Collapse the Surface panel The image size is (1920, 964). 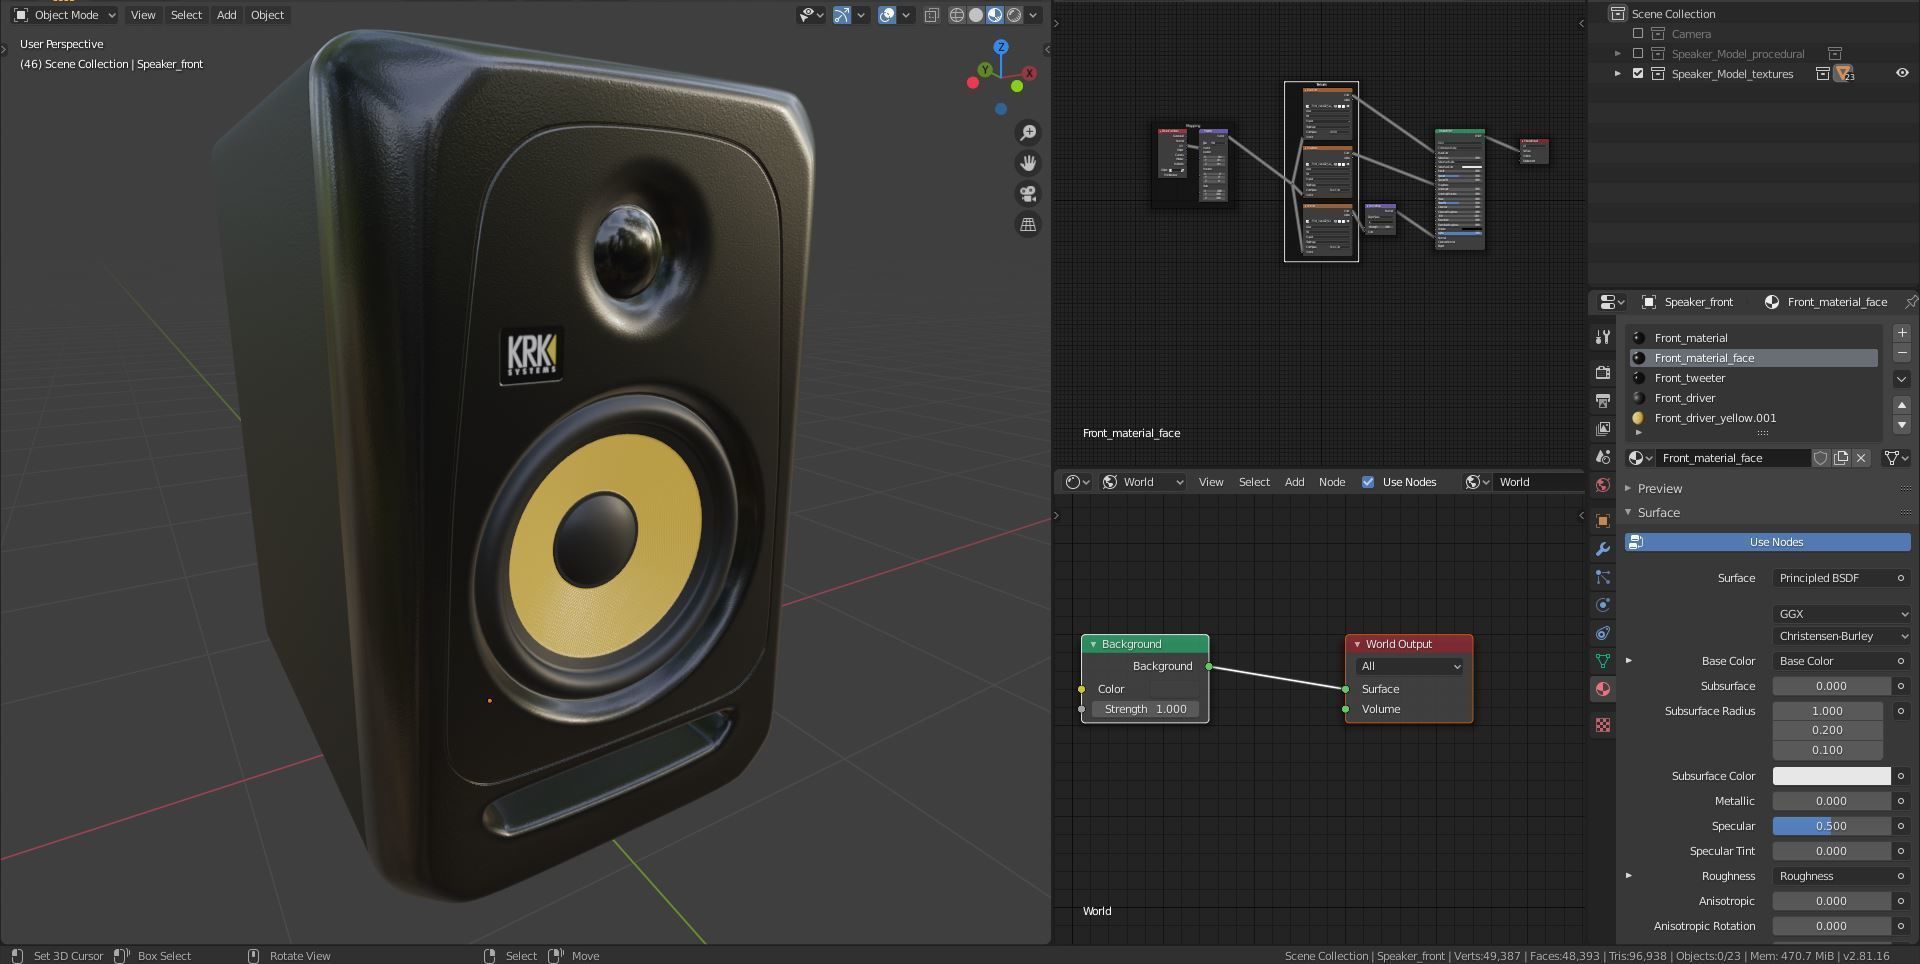coord(1628,512)
